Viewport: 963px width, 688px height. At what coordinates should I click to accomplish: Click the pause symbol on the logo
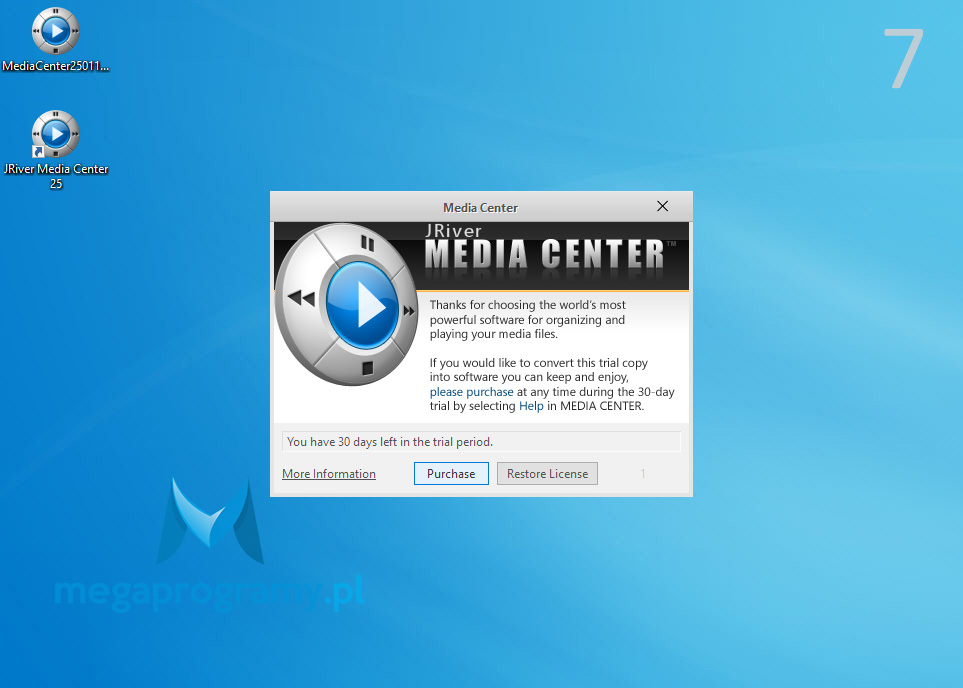(367, 243)
